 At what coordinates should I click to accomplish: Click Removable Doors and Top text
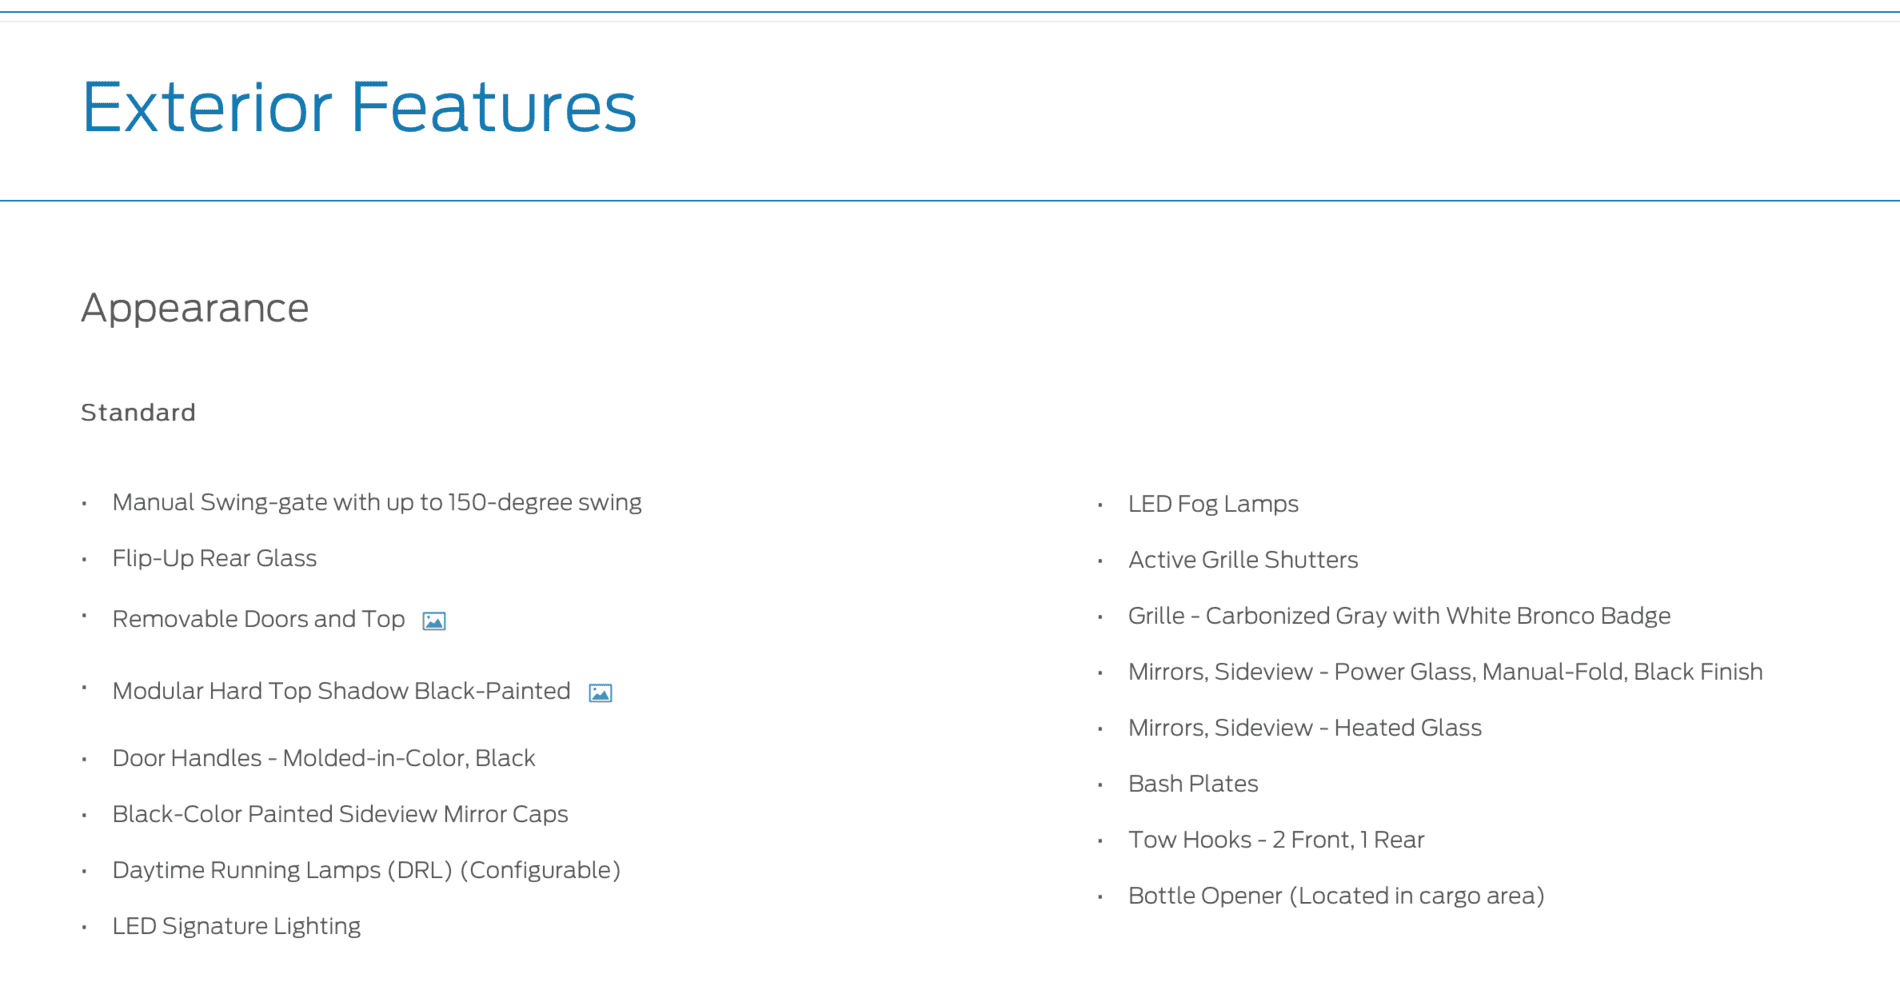pyautogui.click(x=259, y=619)
